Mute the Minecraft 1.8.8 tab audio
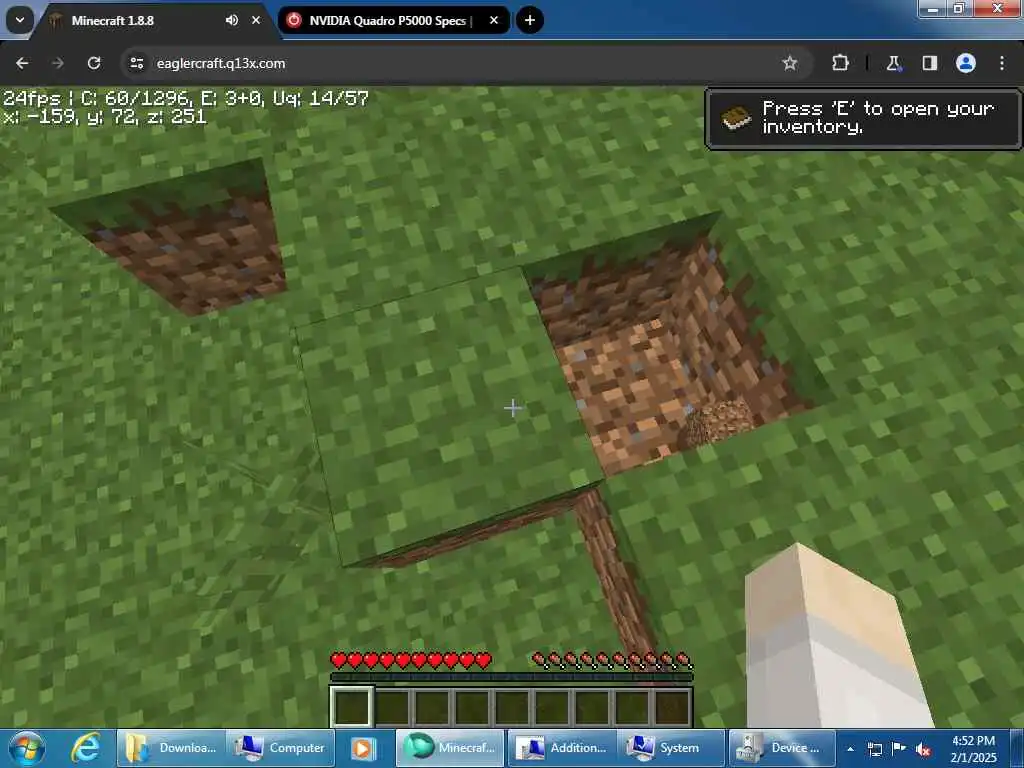The width and height of the screenshot is (1024, 768). point(232,20)
